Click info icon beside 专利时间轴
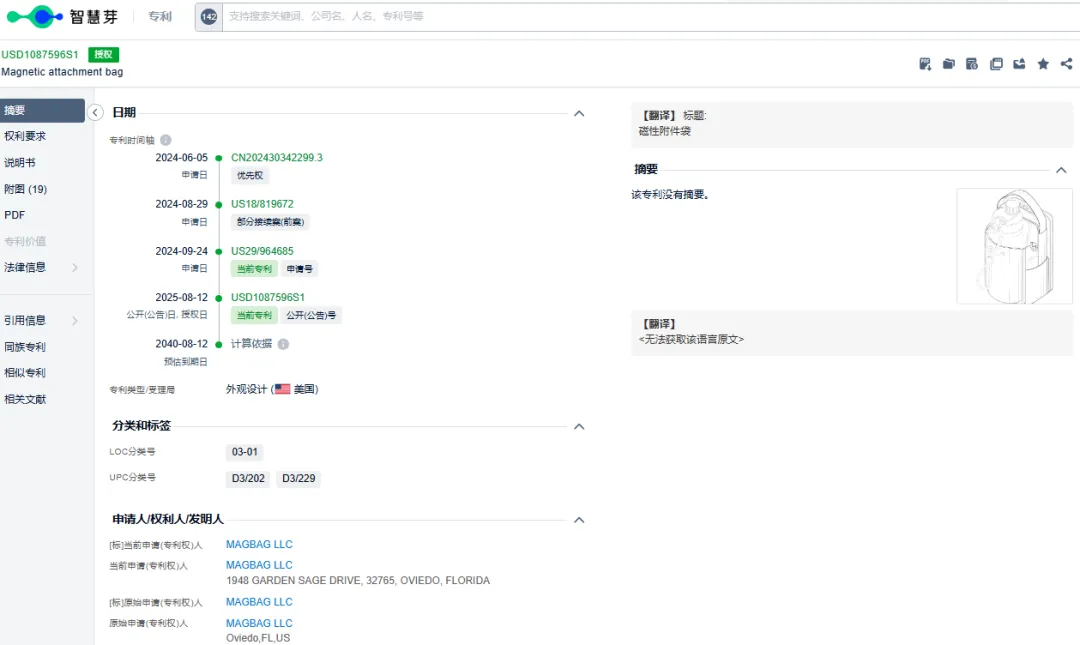This screenshot has height=645, width=1080. 166,140
